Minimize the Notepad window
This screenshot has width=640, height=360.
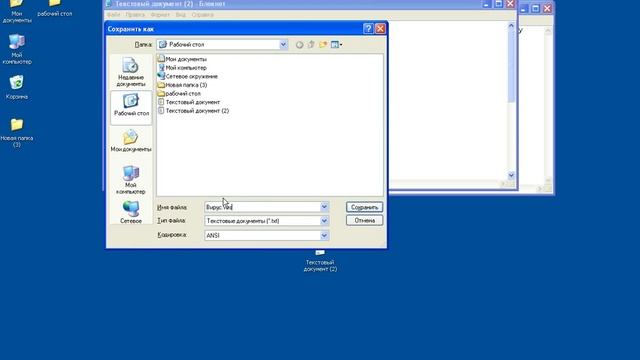click(x=486, y=4)
